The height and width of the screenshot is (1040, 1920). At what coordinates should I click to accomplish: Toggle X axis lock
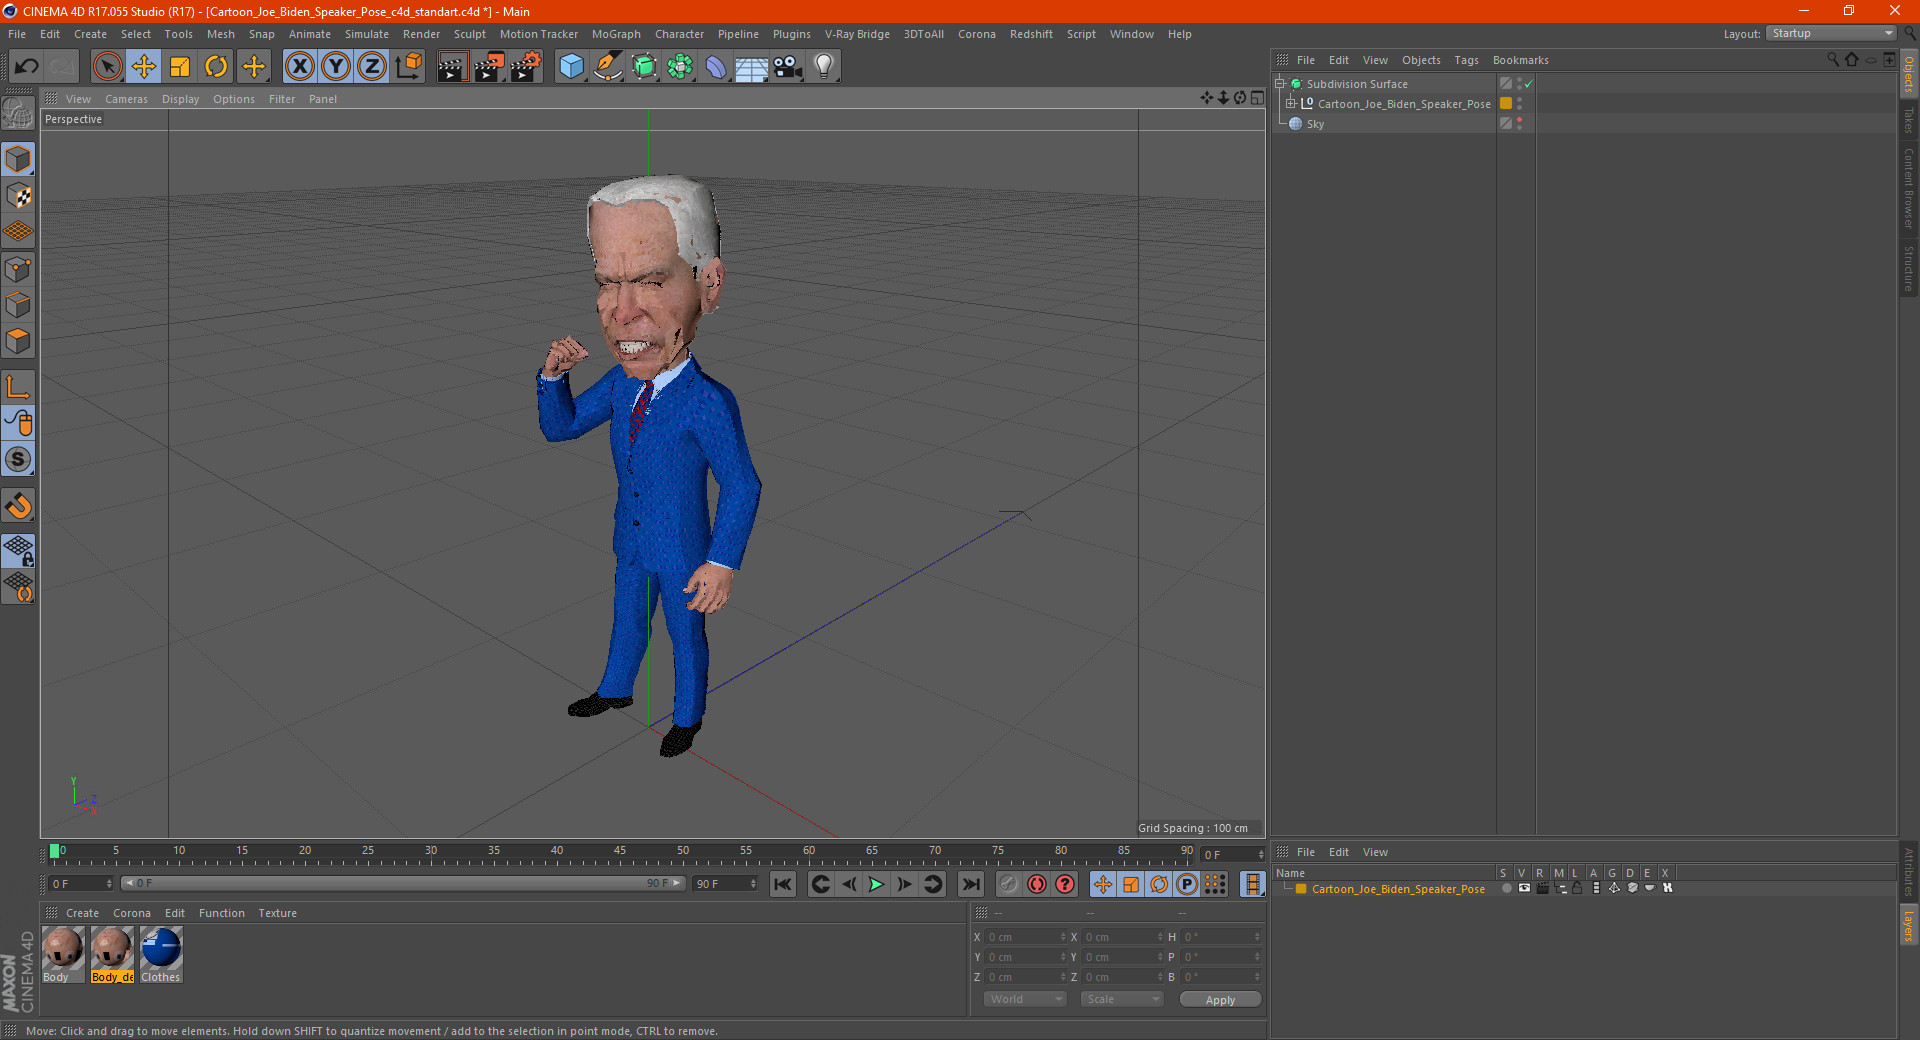point(299,67)
